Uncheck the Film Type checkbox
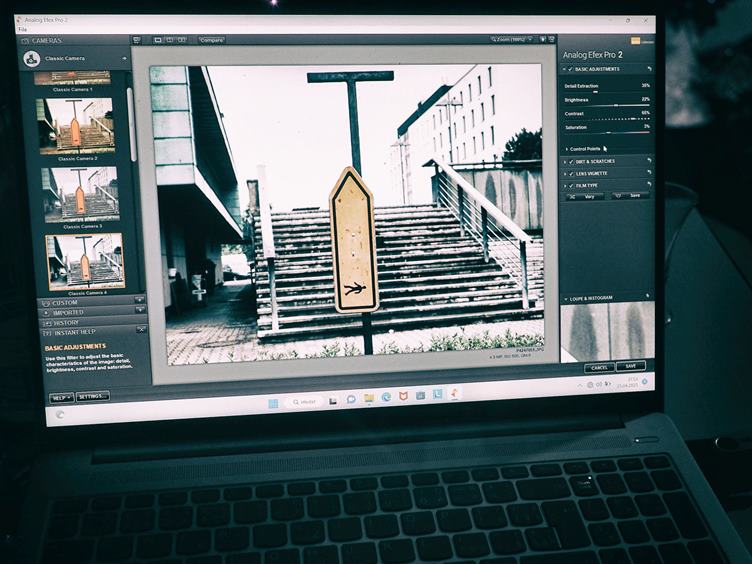 point(571,186)
